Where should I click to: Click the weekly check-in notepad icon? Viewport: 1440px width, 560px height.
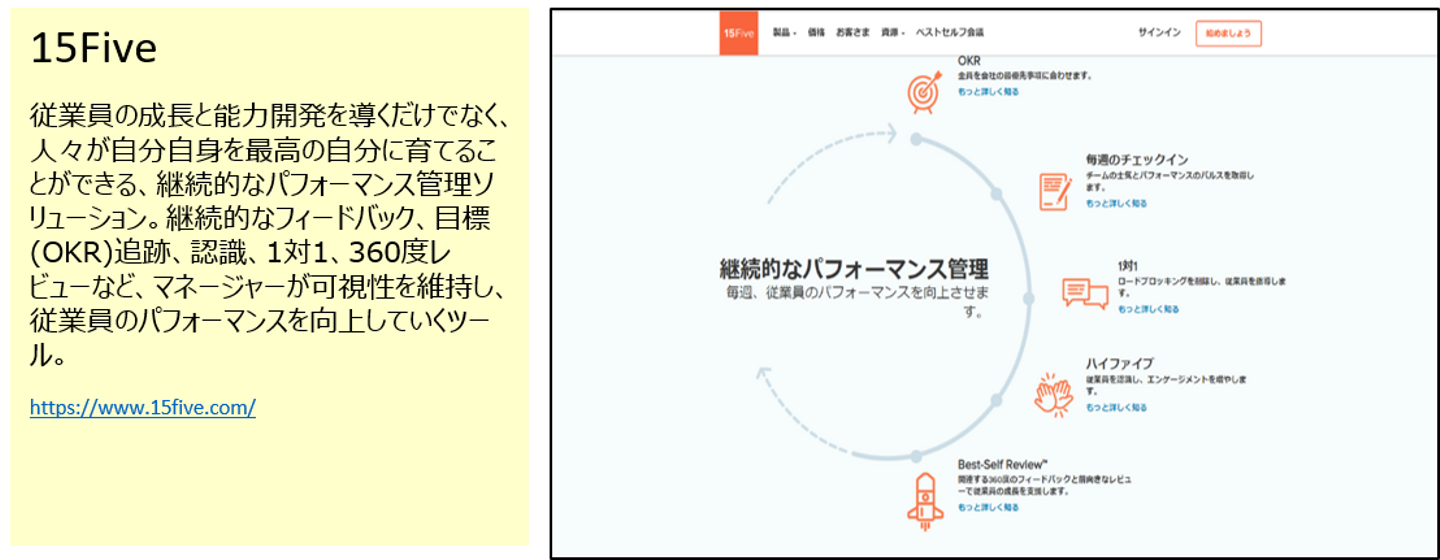pyautogui.click(x=1054, y=190)
